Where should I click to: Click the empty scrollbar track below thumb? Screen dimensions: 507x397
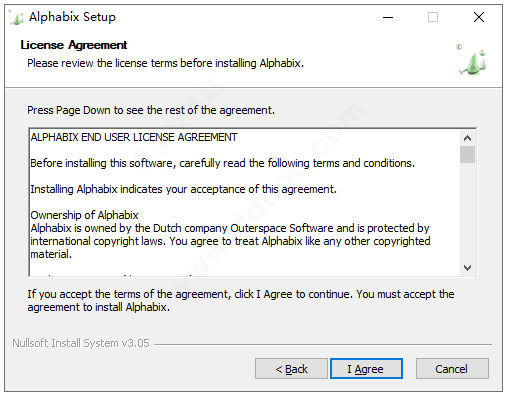tap(467, 212)
